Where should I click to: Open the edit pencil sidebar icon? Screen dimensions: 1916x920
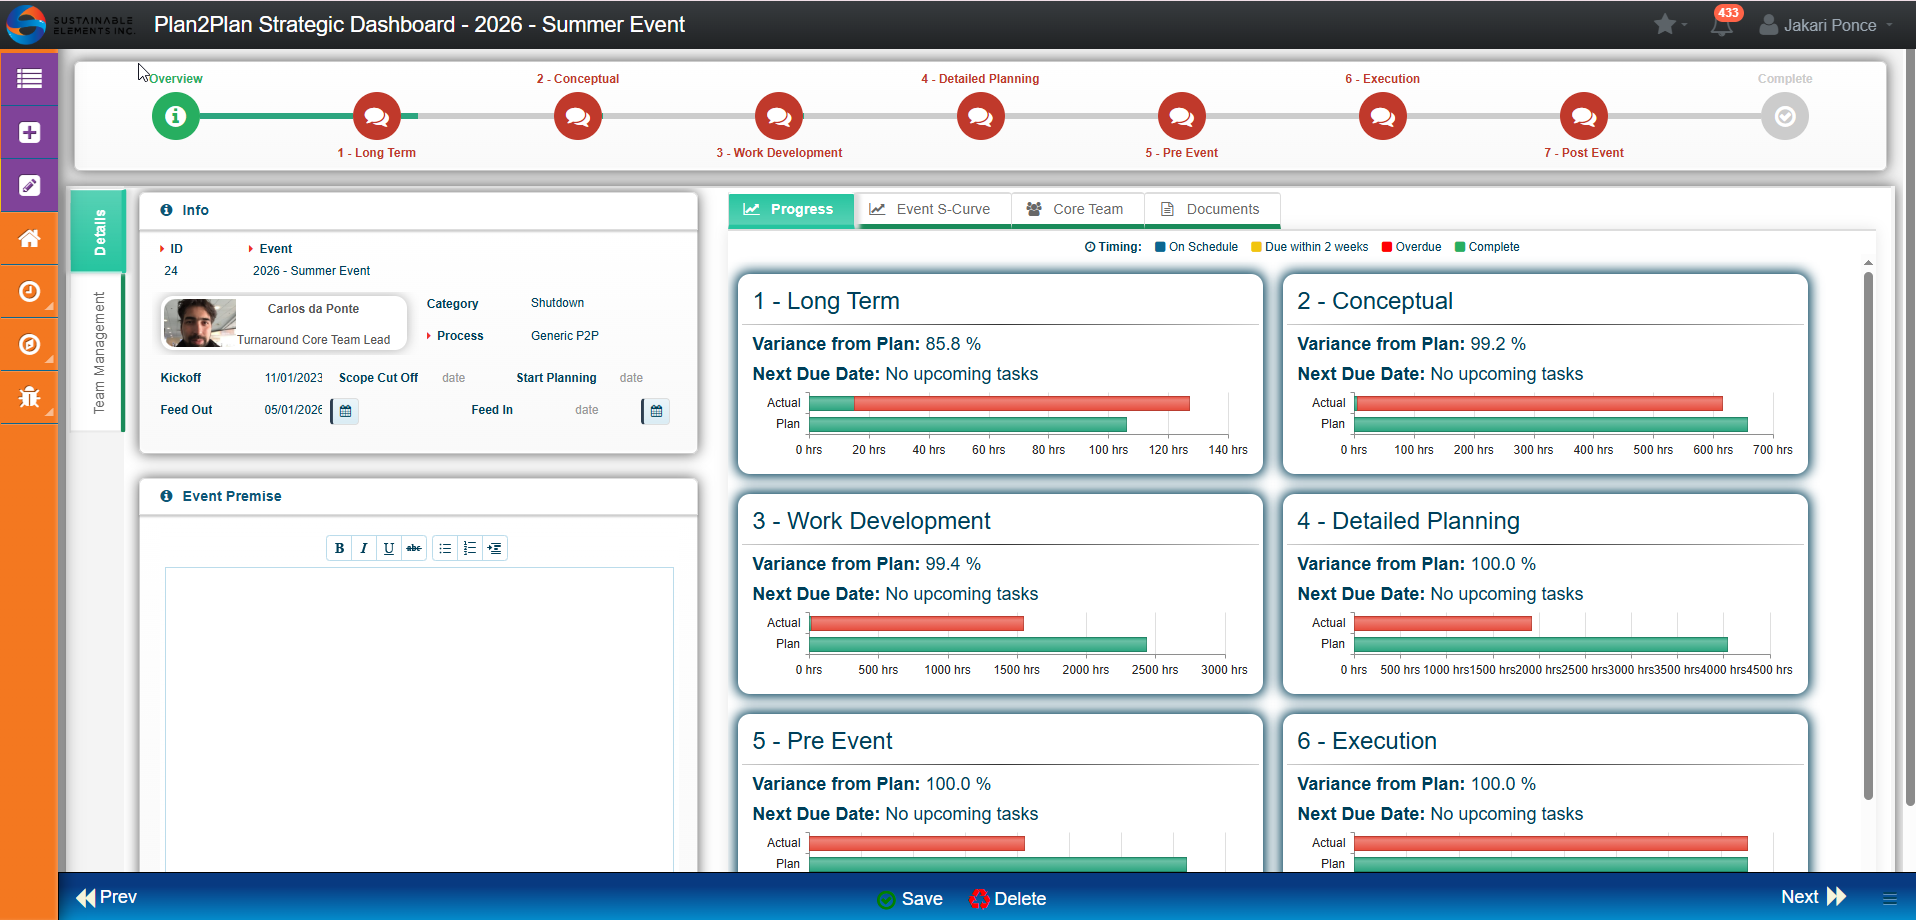[x=29, y=185]
